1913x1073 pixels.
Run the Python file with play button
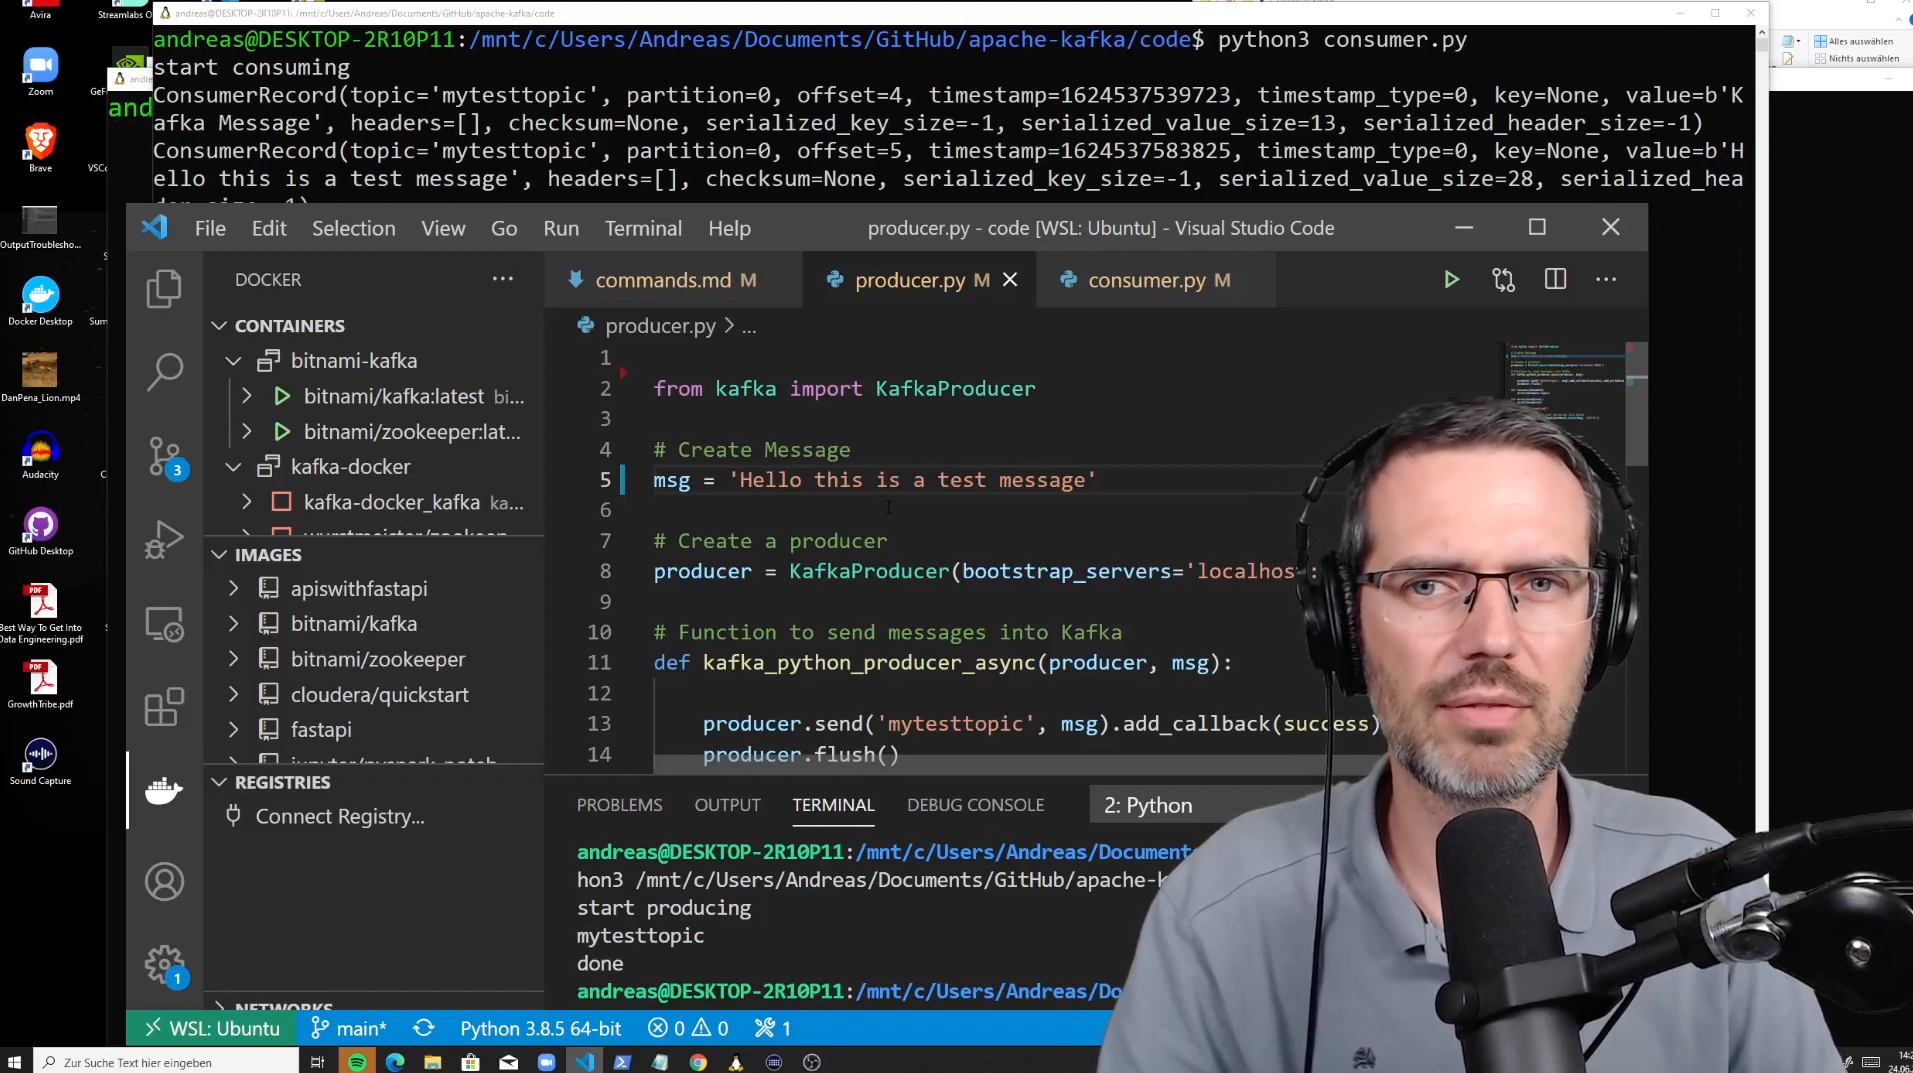[x=1451, y=280]
